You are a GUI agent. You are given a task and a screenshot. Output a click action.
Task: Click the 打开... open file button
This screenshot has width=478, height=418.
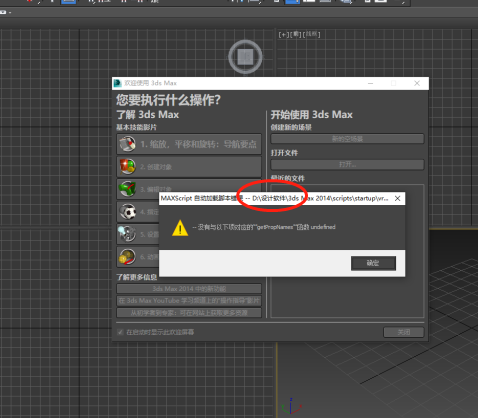tap(347, 164)
